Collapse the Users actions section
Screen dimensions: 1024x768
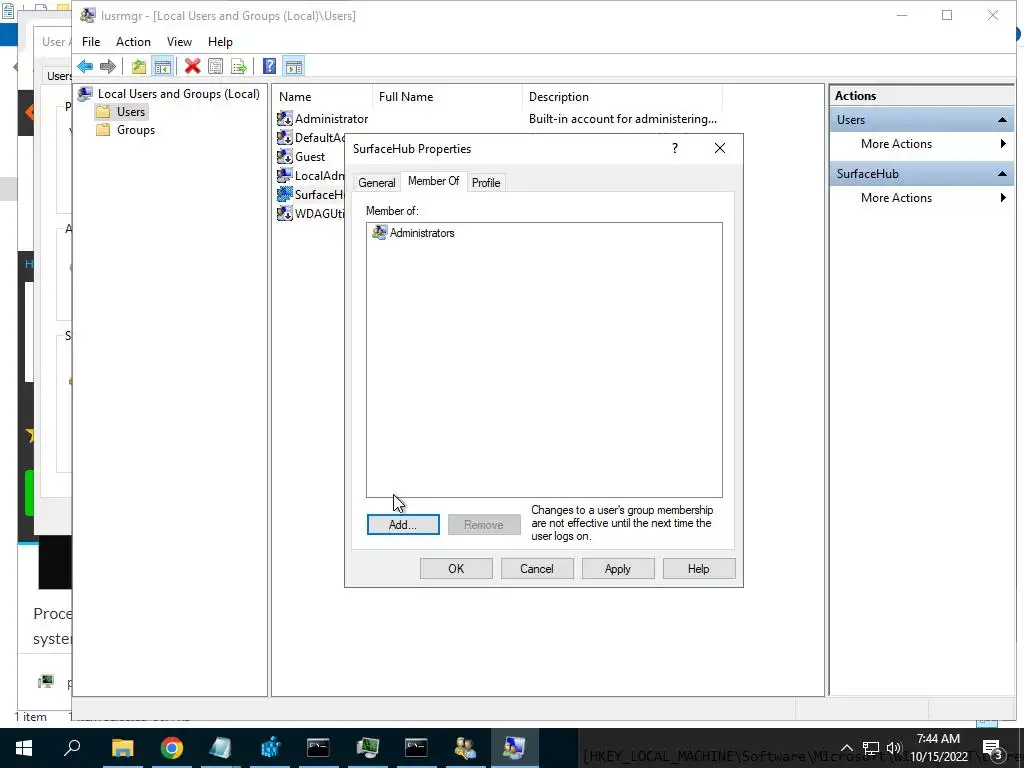[1002, 120]
